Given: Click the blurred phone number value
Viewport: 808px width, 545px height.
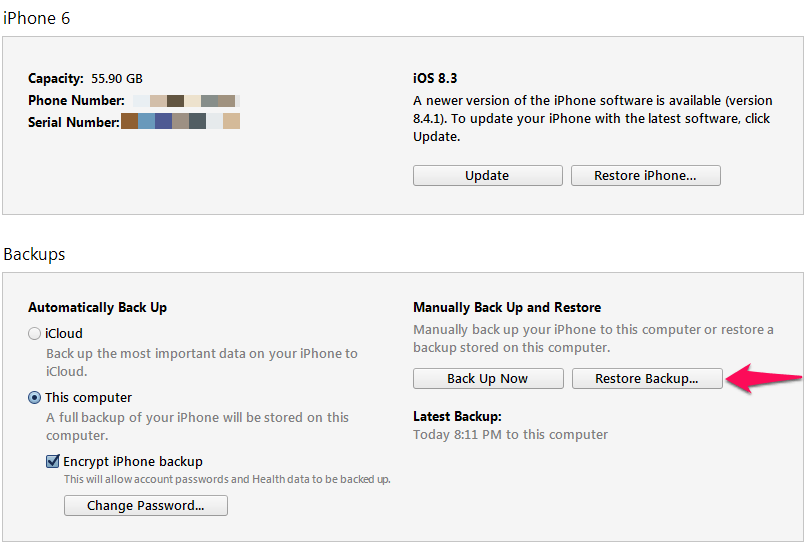Looking at the screenshot, I should pyautogui.click(x=186, y=100).
